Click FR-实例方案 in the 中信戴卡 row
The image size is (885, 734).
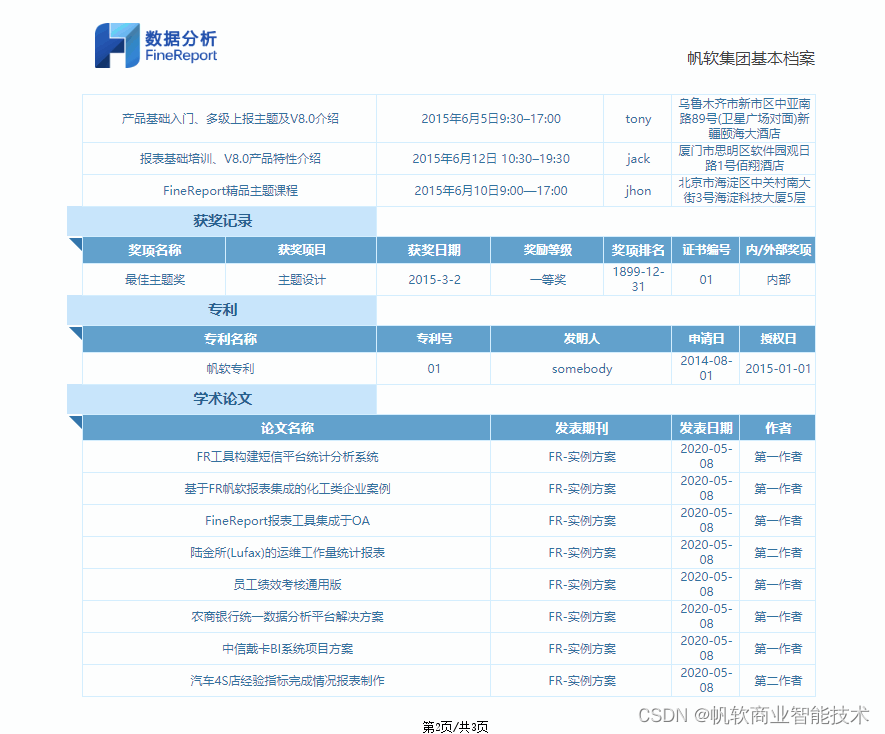(581, 649)
